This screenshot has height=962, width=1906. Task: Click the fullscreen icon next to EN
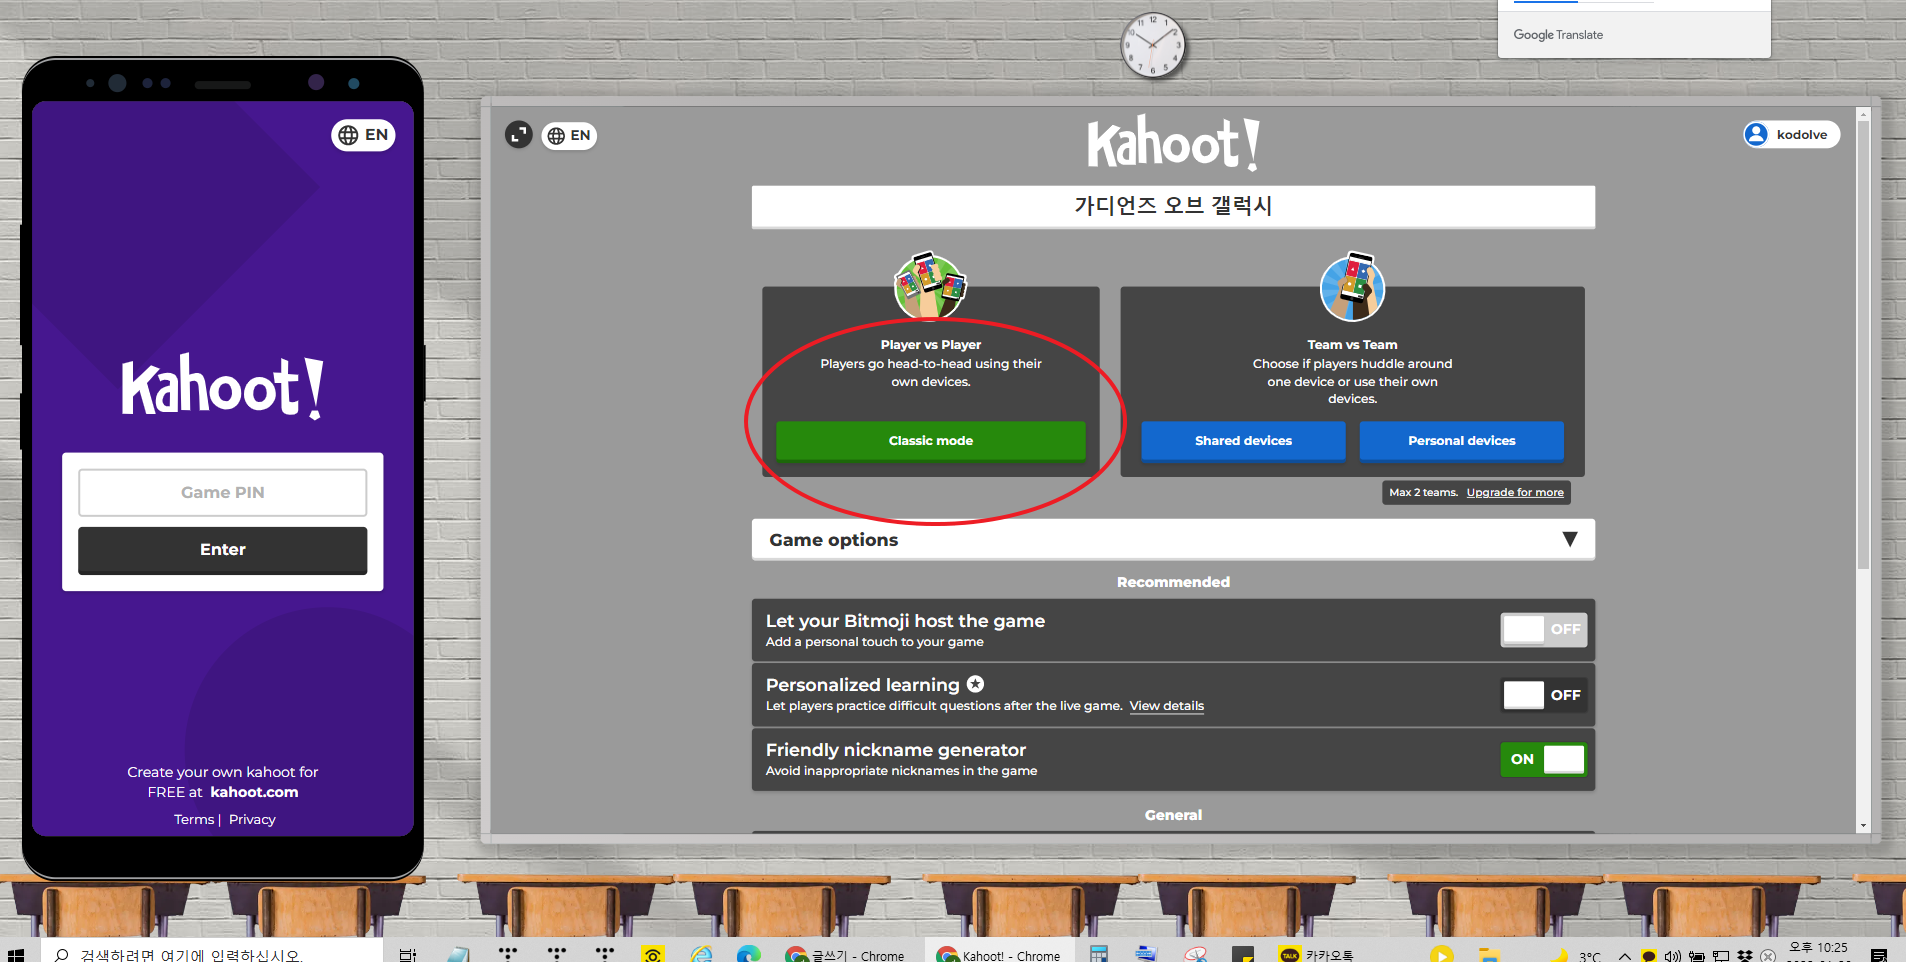pos(518,135)
